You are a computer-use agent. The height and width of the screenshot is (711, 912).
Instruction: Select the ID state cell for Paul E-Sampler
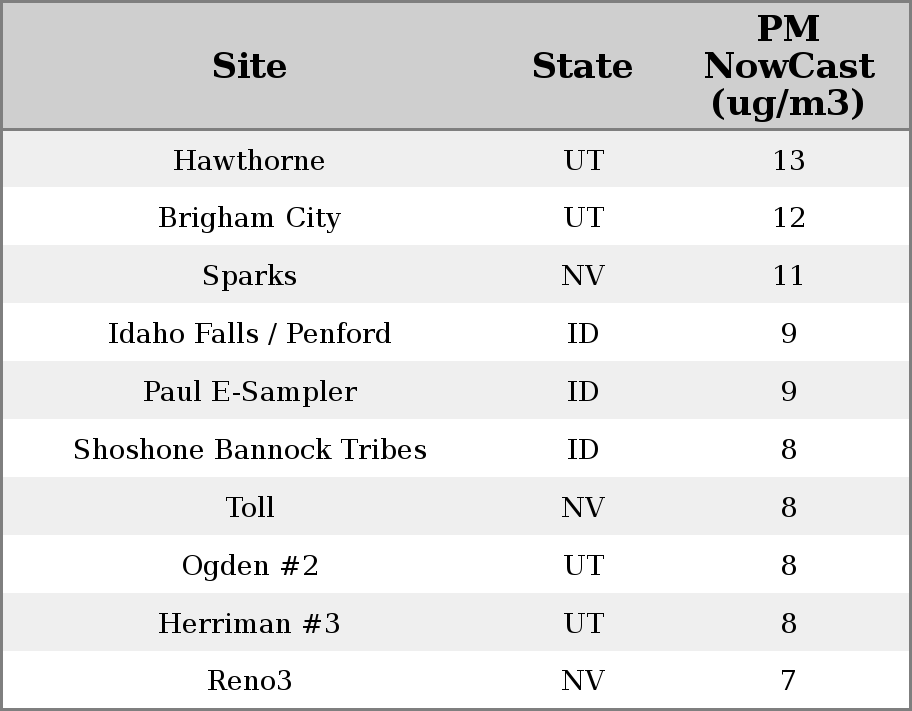tap(582, 392)
